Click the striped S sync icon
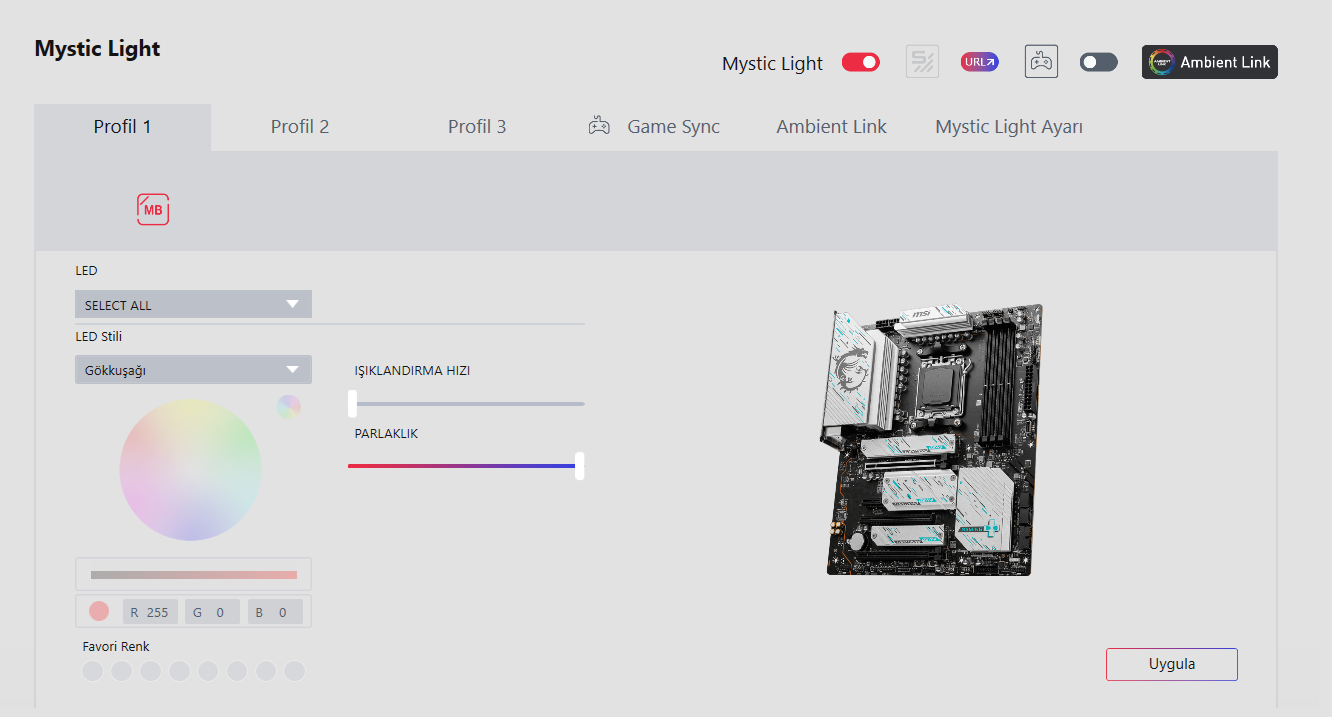 (922, 62)
